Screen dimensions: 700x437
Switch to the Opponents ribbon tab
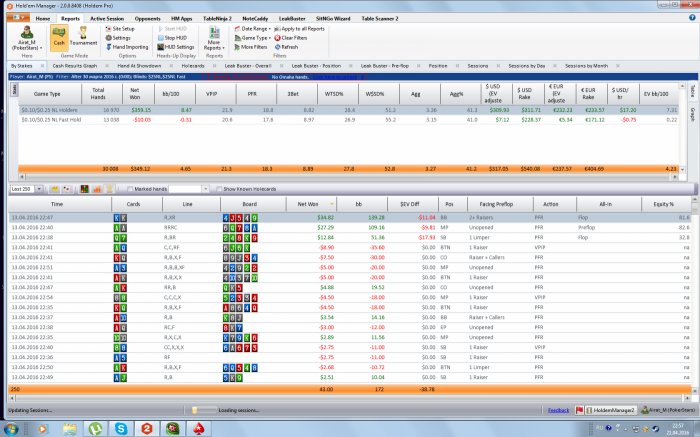(147, 19)
